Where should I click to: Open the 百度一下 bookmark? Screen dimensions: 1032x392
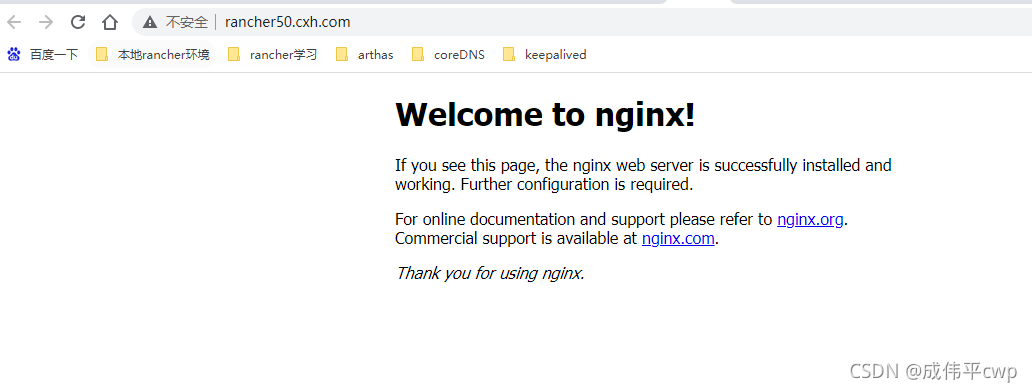42,55
